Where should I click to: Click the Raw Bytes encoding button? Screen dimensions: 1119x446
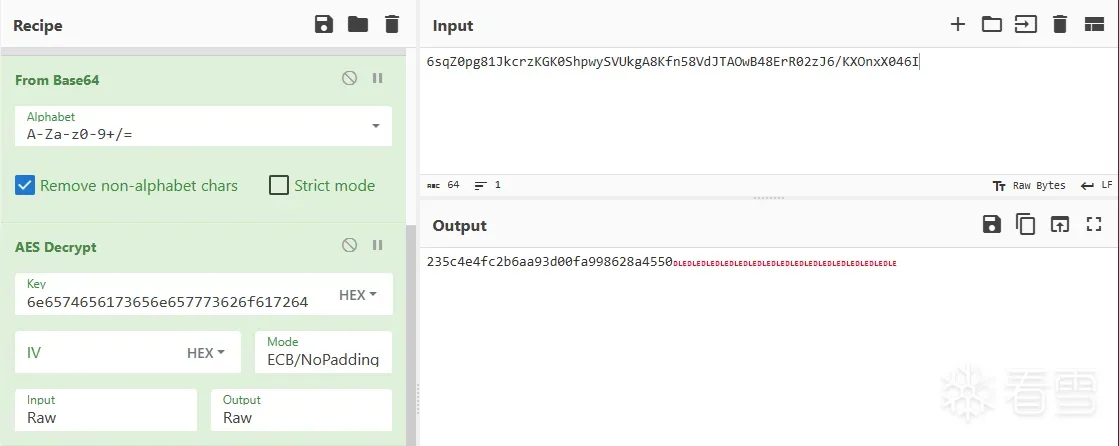click(1029, 185)
